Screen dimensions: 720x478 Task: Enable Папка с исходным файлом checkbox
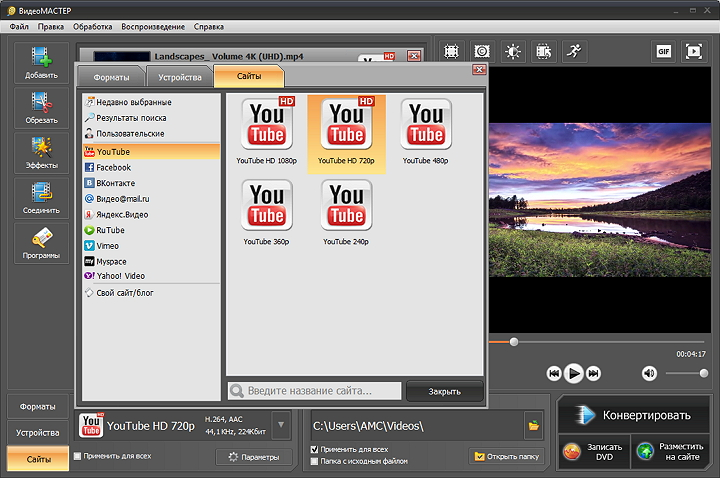click(x=314, y=461)
